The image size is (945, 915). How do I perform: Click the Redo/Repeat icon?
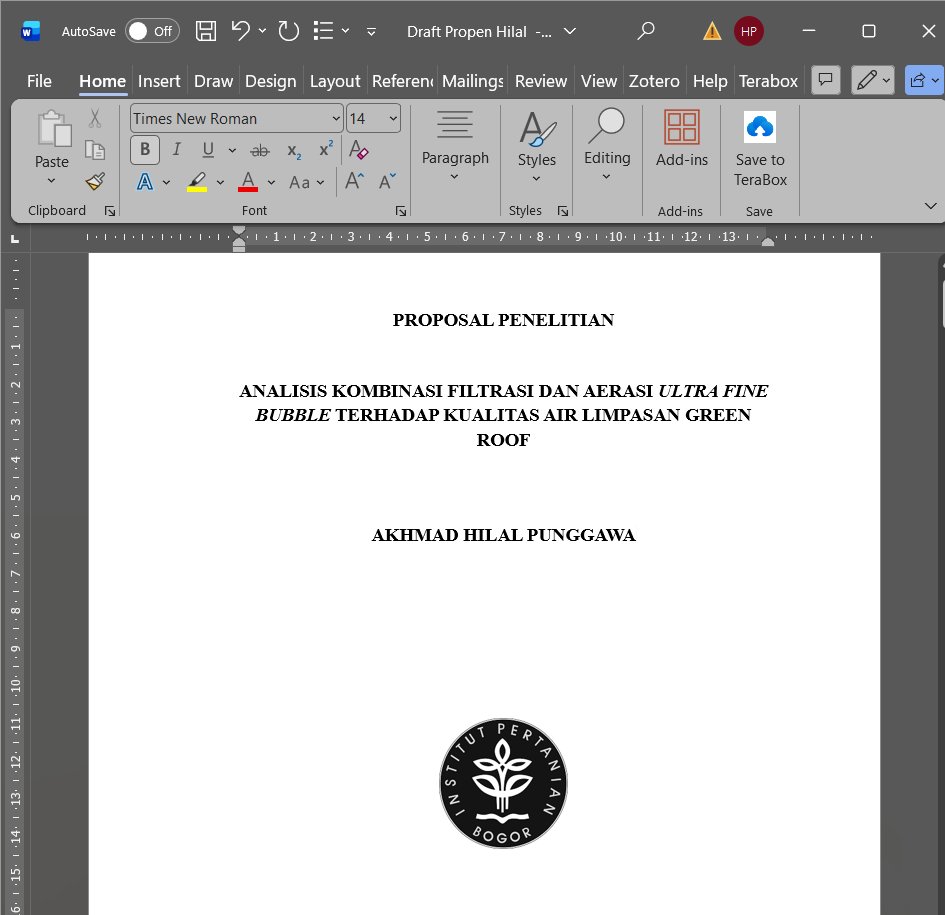pyautogui.click(x=289, y=31)
